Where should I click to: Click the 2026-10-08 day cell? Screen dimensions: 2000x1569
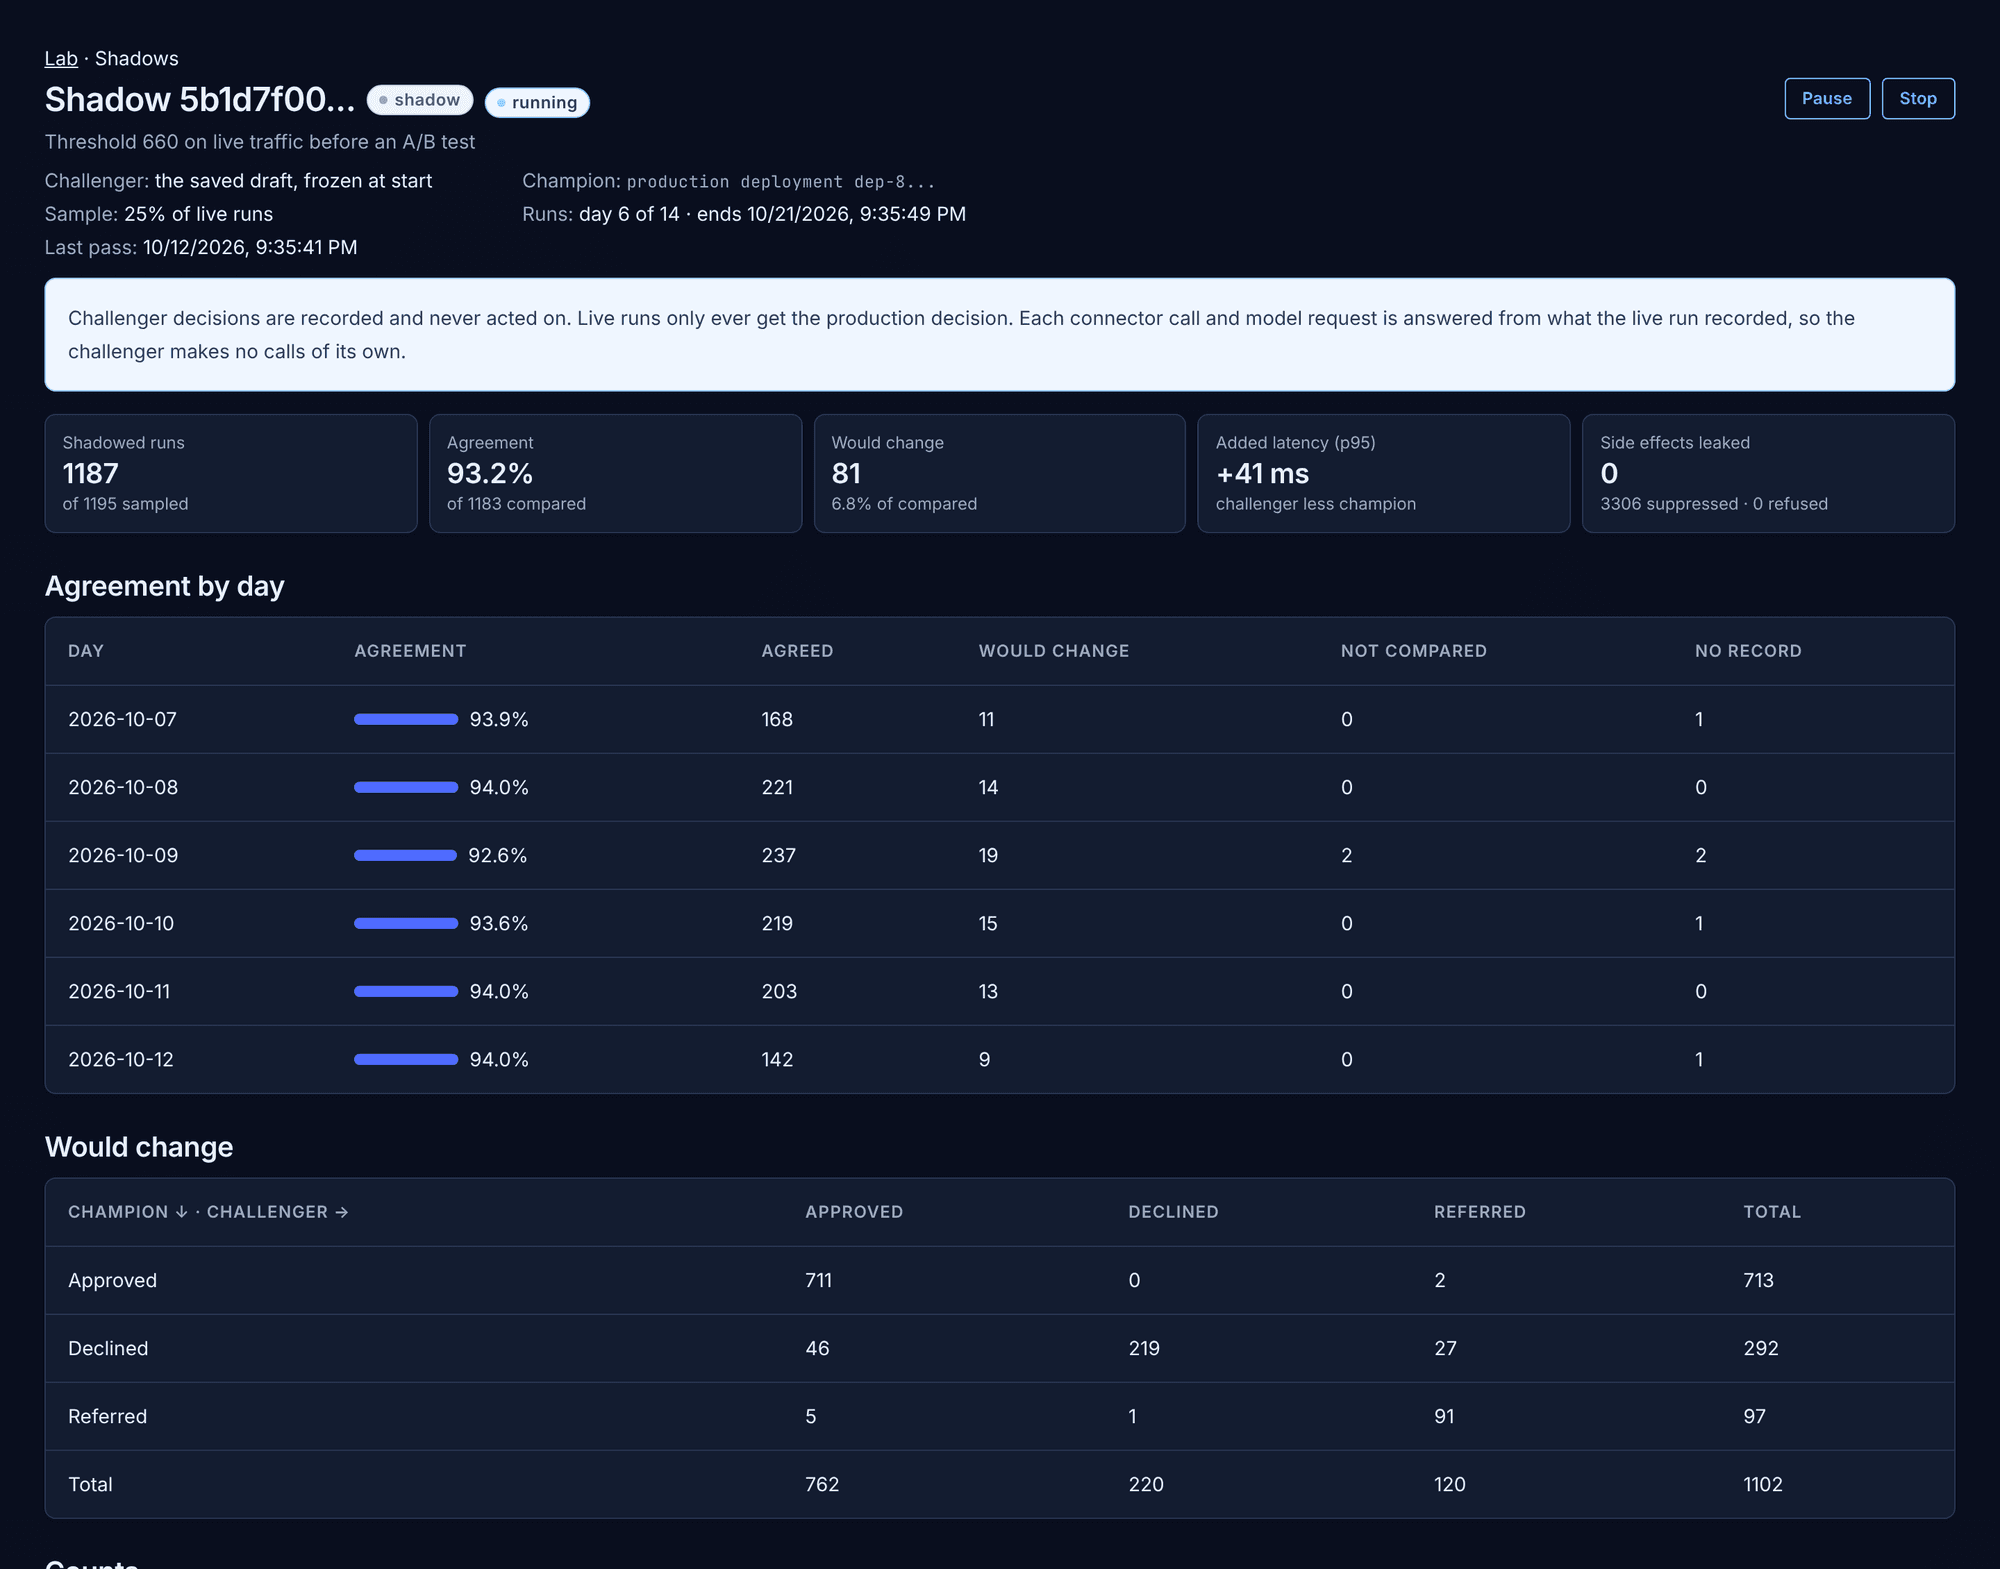click(x=123, y=787)
